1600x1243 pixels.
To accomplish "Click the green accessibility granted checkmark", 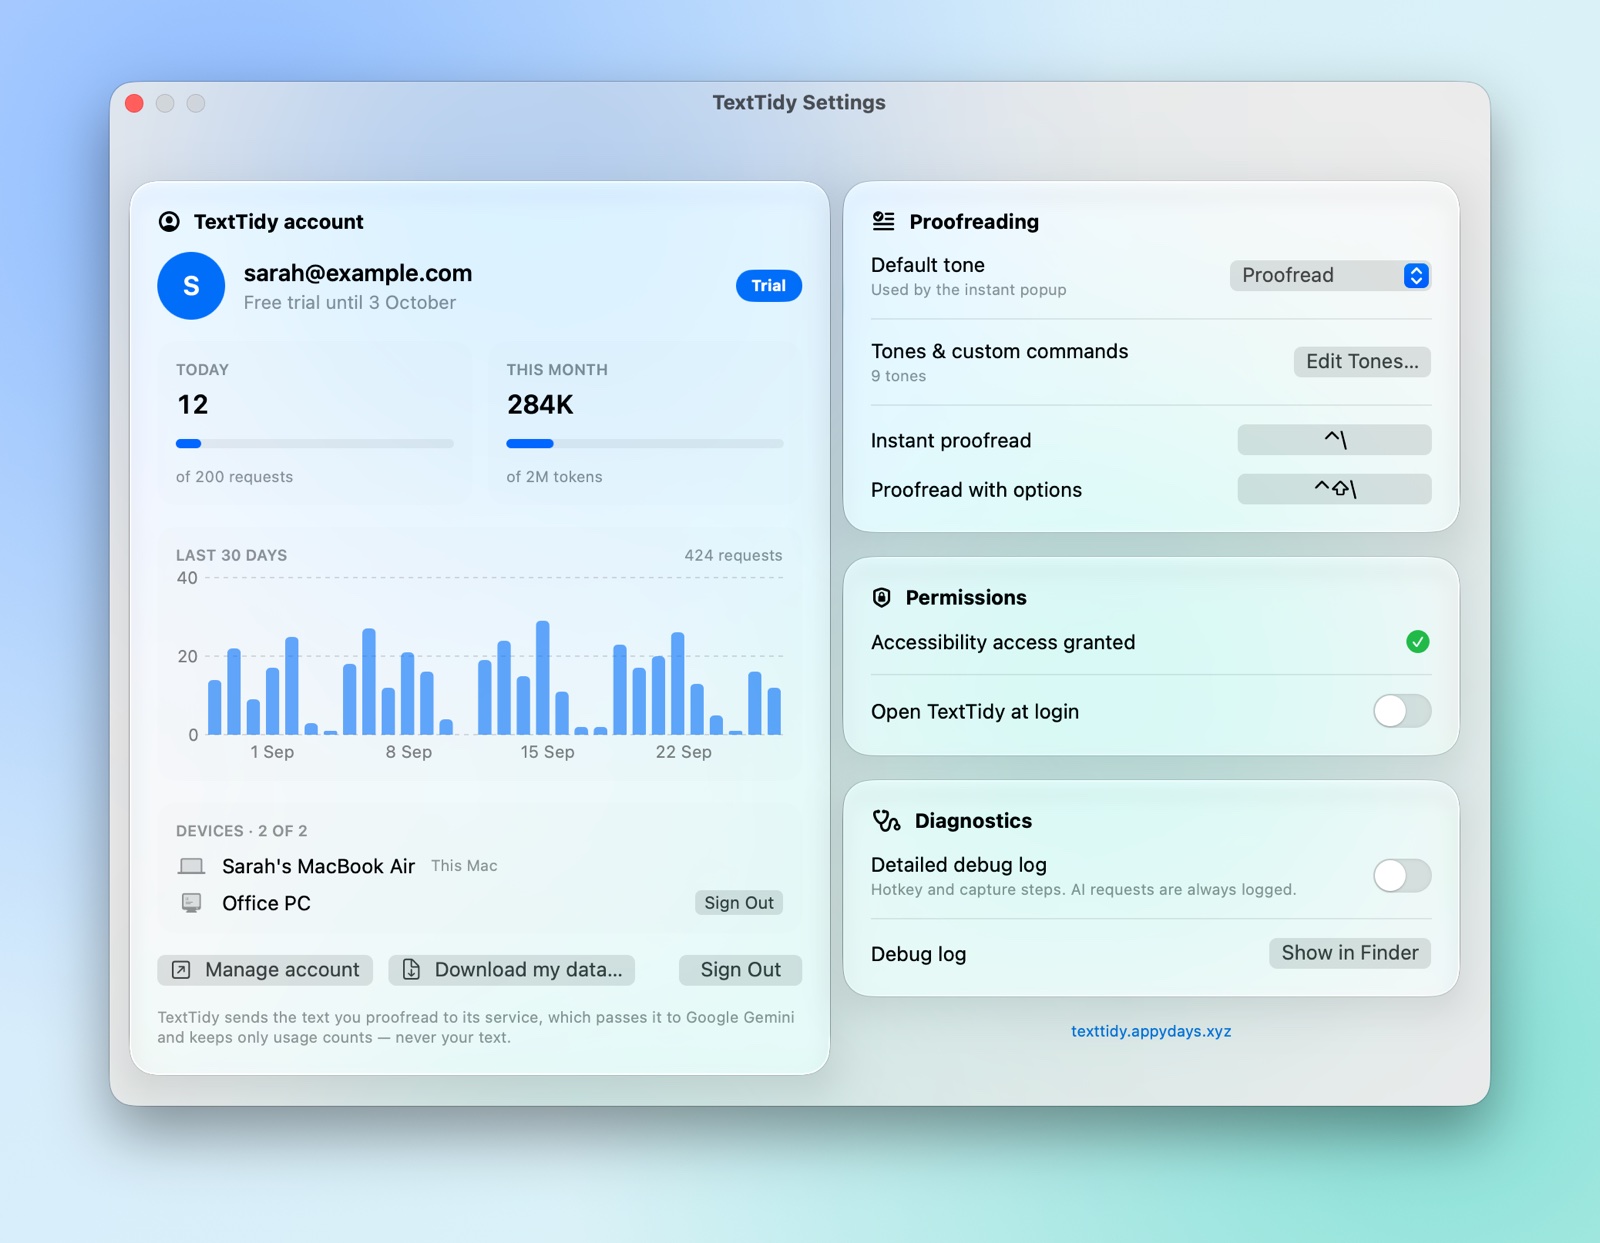I will tap(1417, 642).
